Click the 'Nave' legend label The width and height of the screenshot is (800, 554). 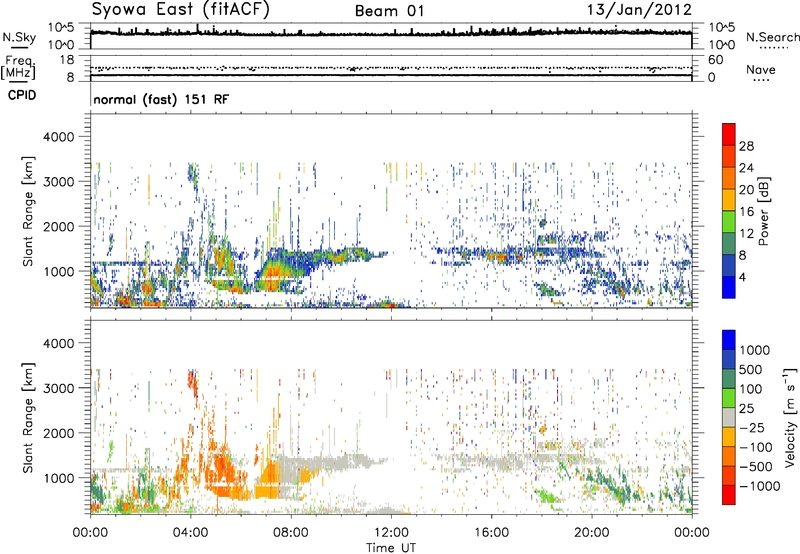pyautogui.click(x=760, y=69)
